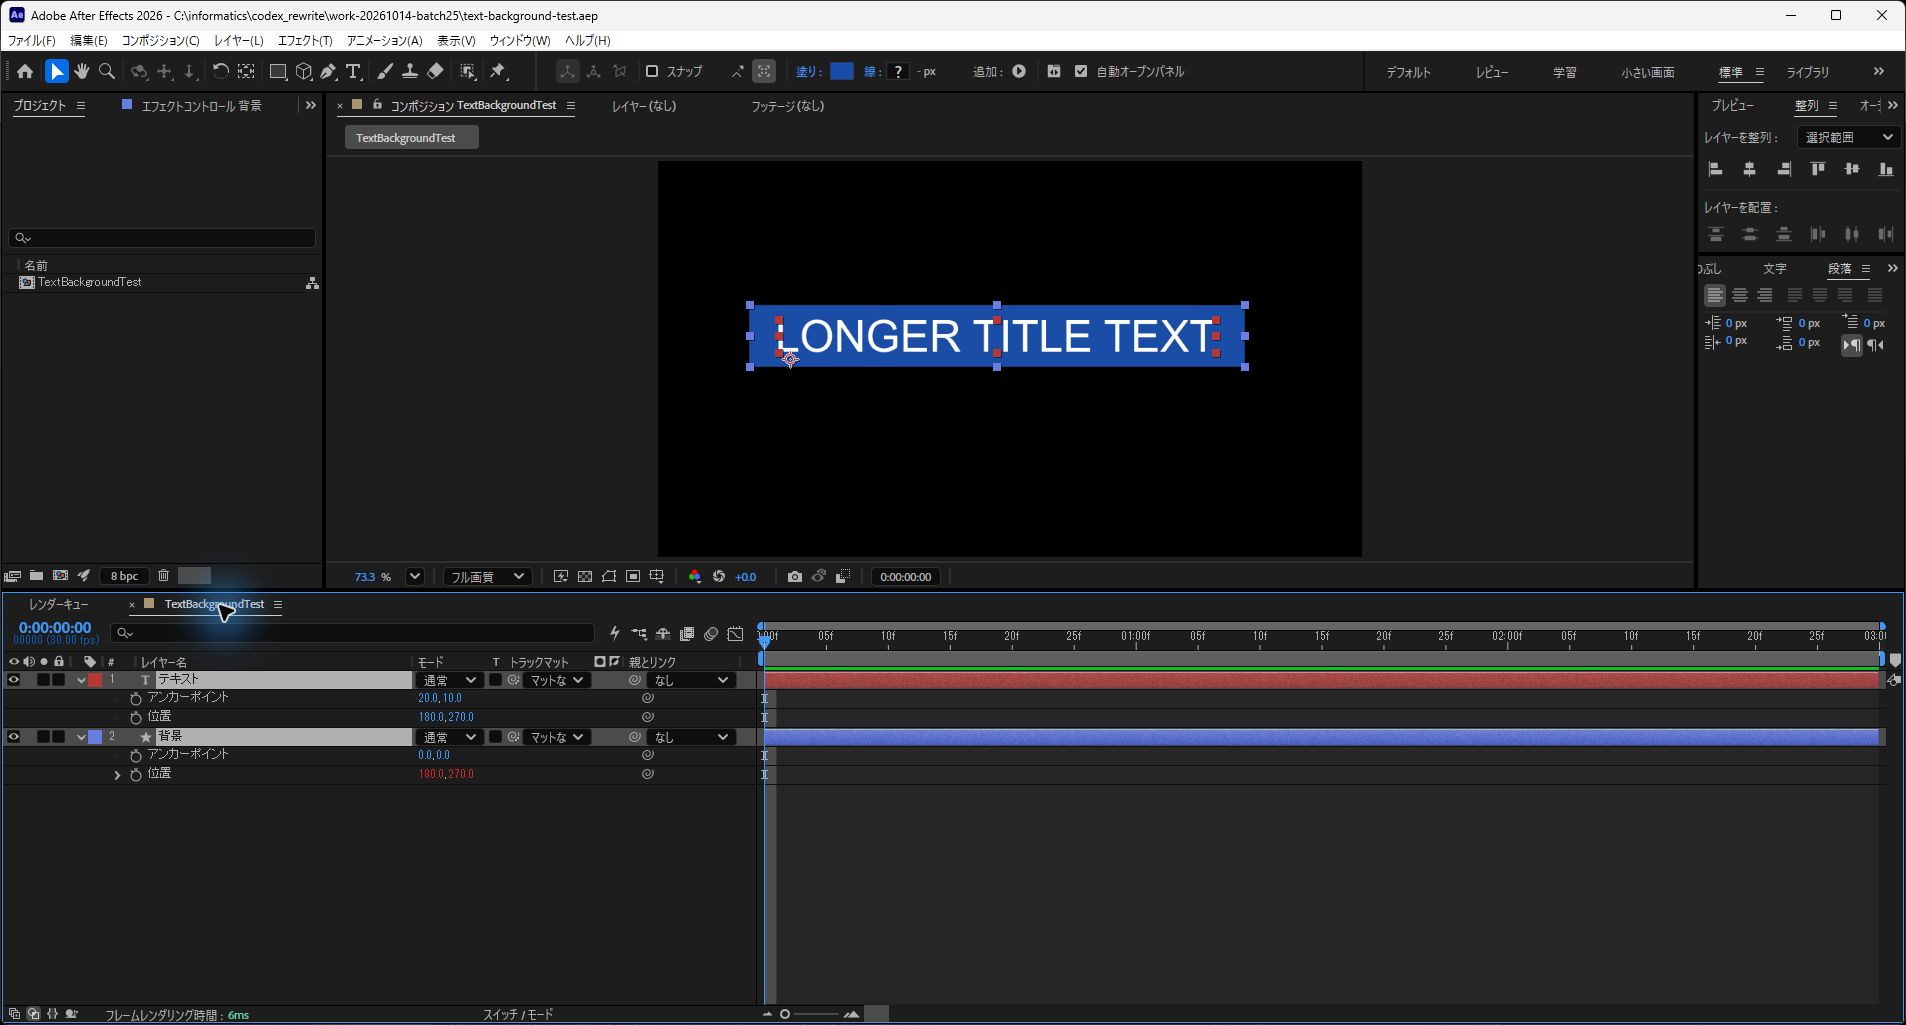Select the Eraser tool

pos(435,71)
